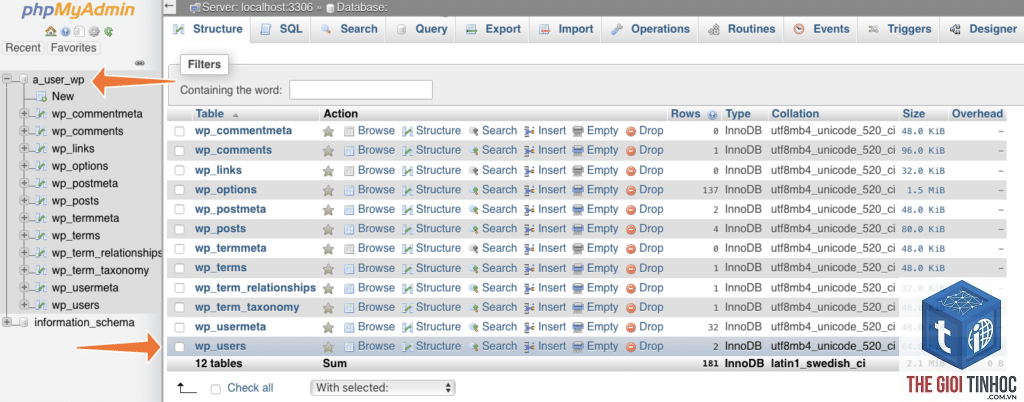The height and width of the screenshot is (402, 1024).
Task: Check the wp_links row checkbox
Action: coord(180,170)
